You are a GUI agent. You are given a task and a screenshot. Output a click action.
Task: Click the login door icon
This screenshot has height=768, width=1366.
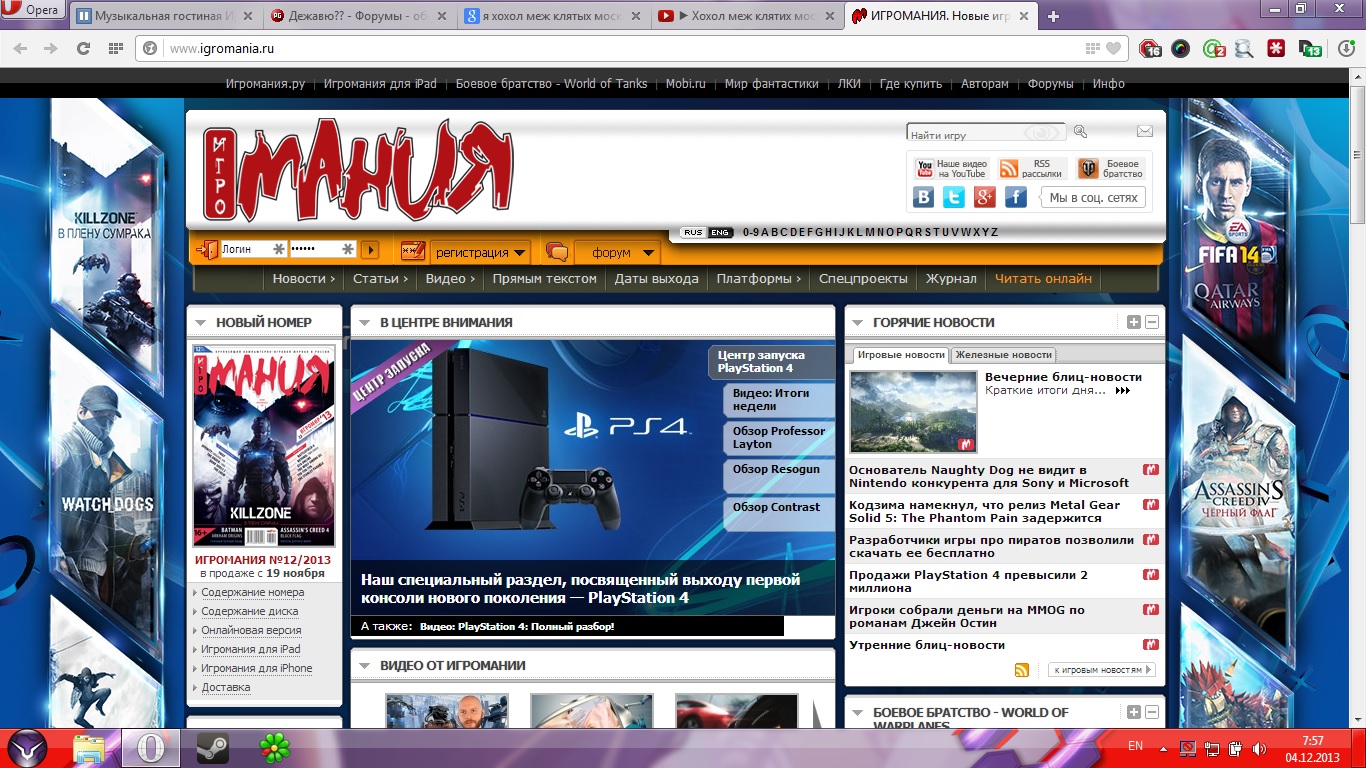[x=207, y=250]
